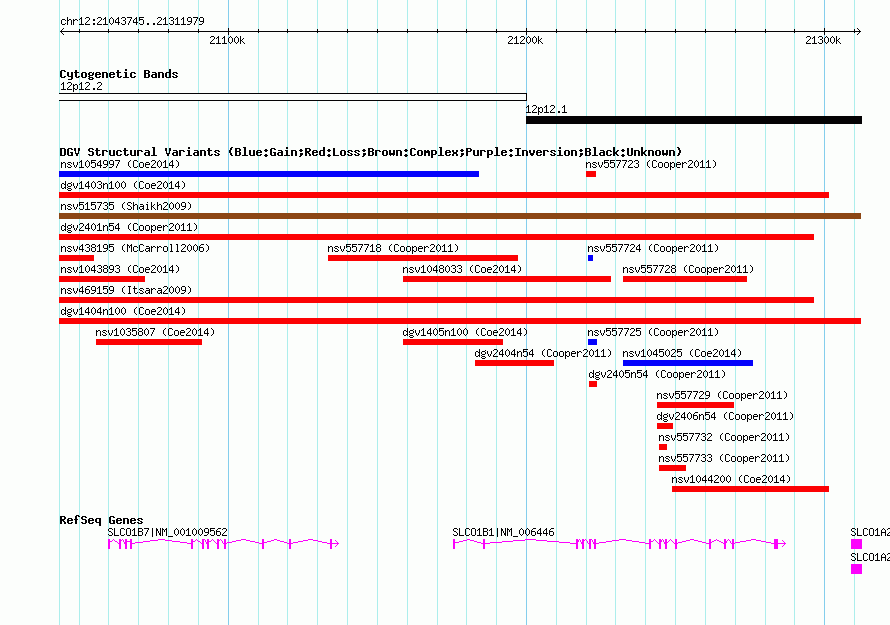Viewport: 890px width, 625px height.
Task: Click the DGV Structural Variants track title
Action: click(371, 152)
